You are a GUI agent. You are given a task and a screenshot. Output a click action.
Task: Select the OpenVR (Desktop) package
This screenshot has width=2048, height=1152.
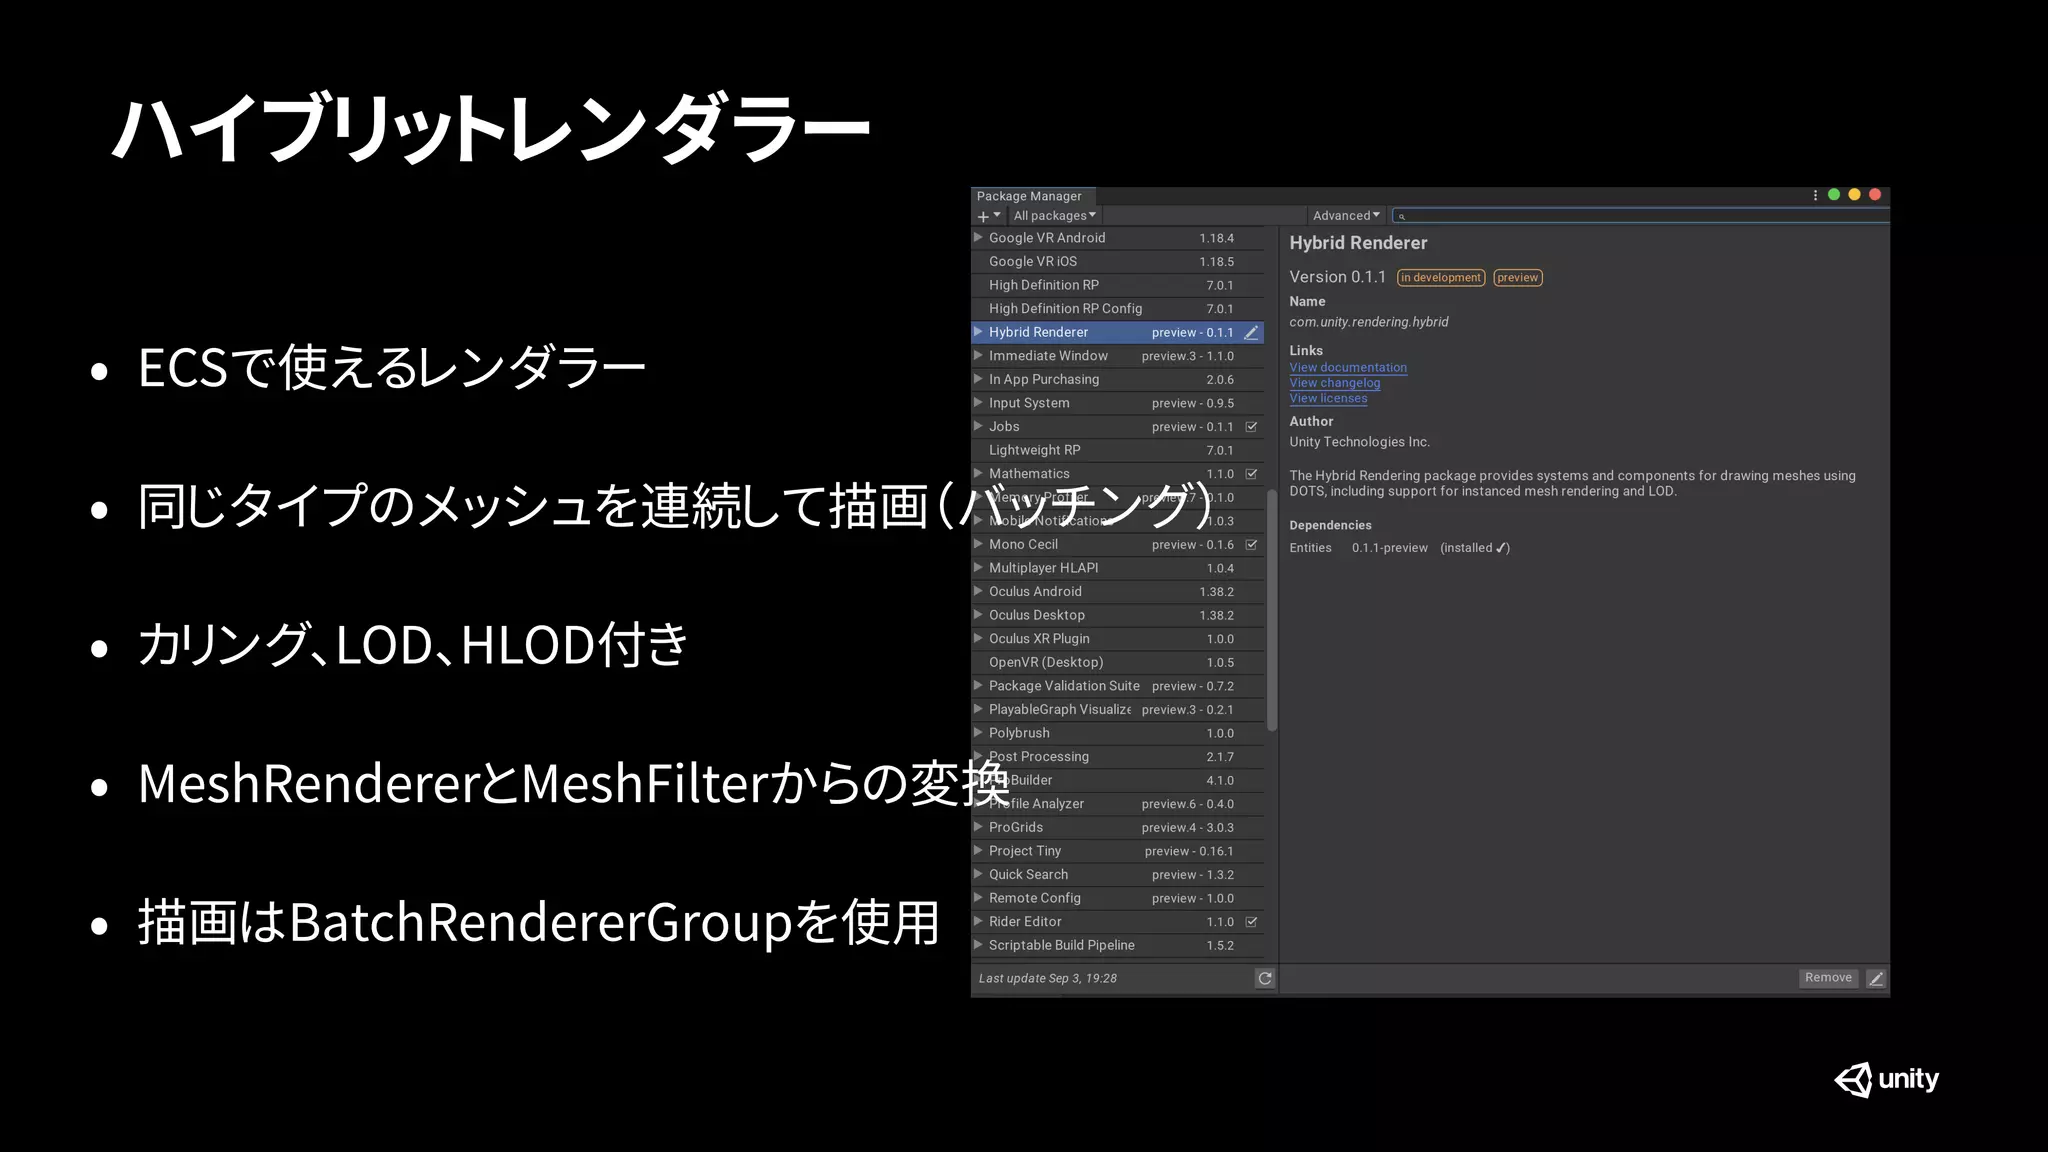click(1118, 662)
